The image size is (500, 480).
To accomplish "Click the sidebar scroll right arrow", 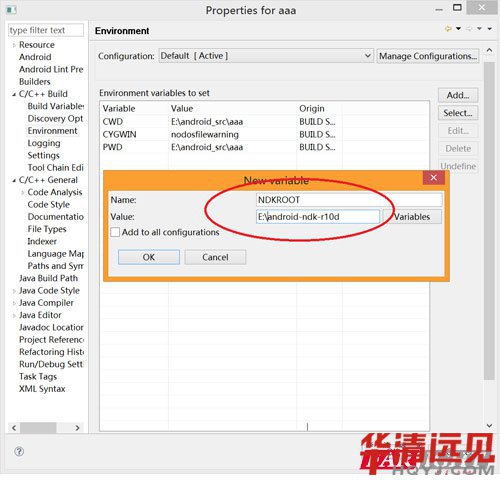I will click(x=77, y=428).
